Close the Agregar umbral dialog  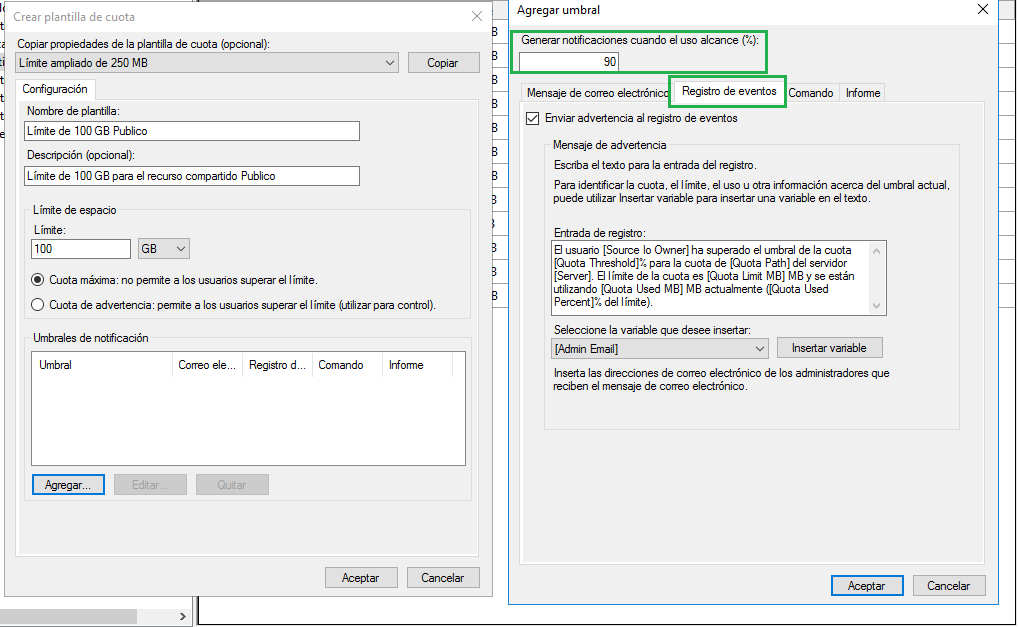(982, 10)
